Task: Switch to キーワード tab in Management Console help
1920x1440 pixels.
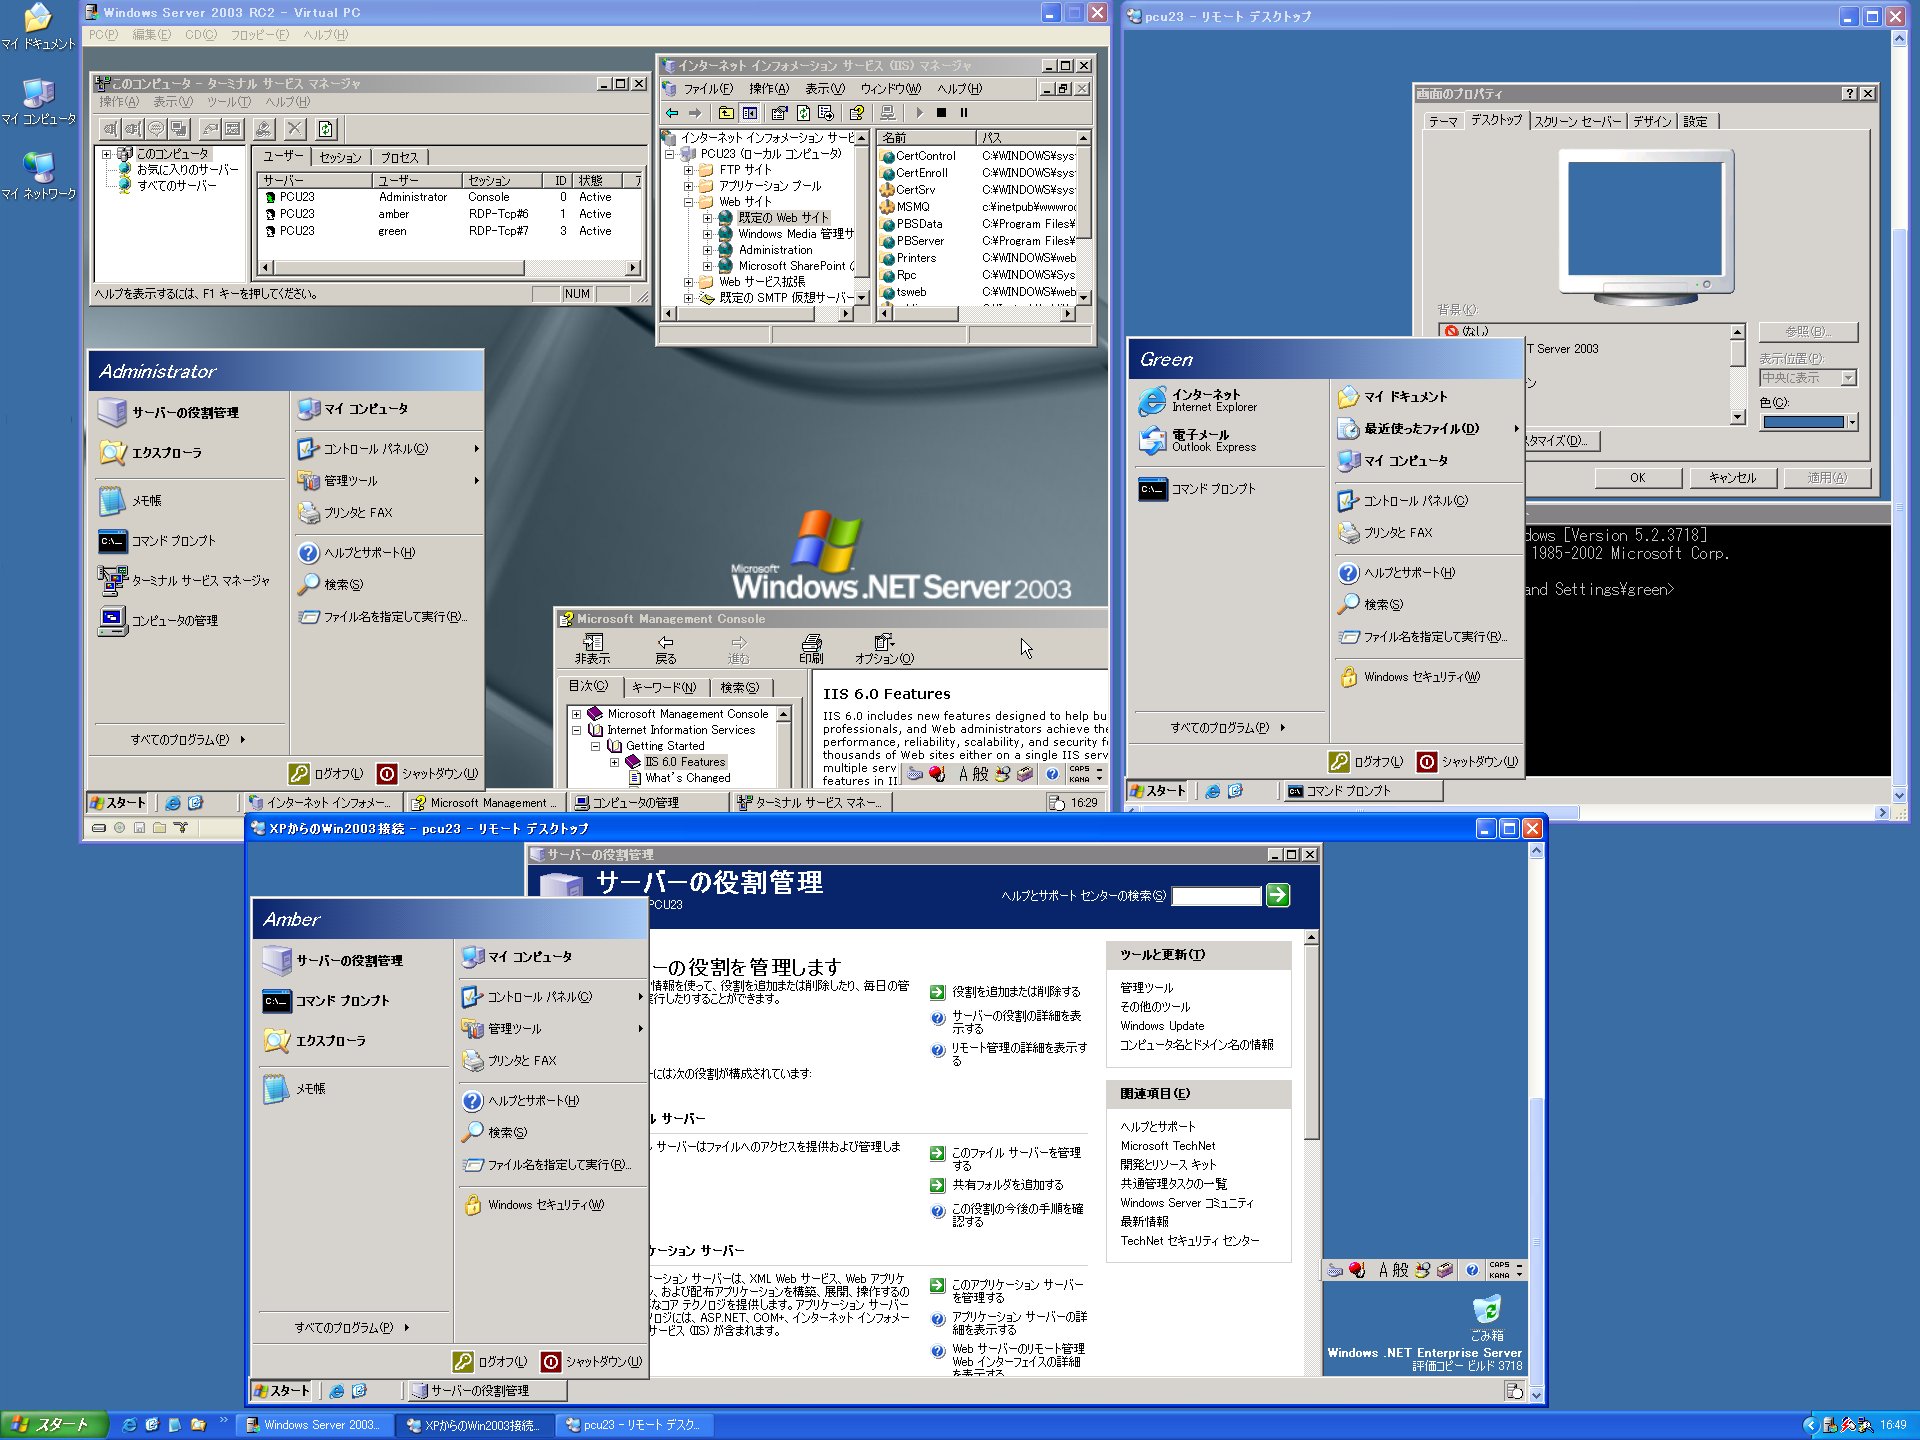Action: (x=664, y=688)
